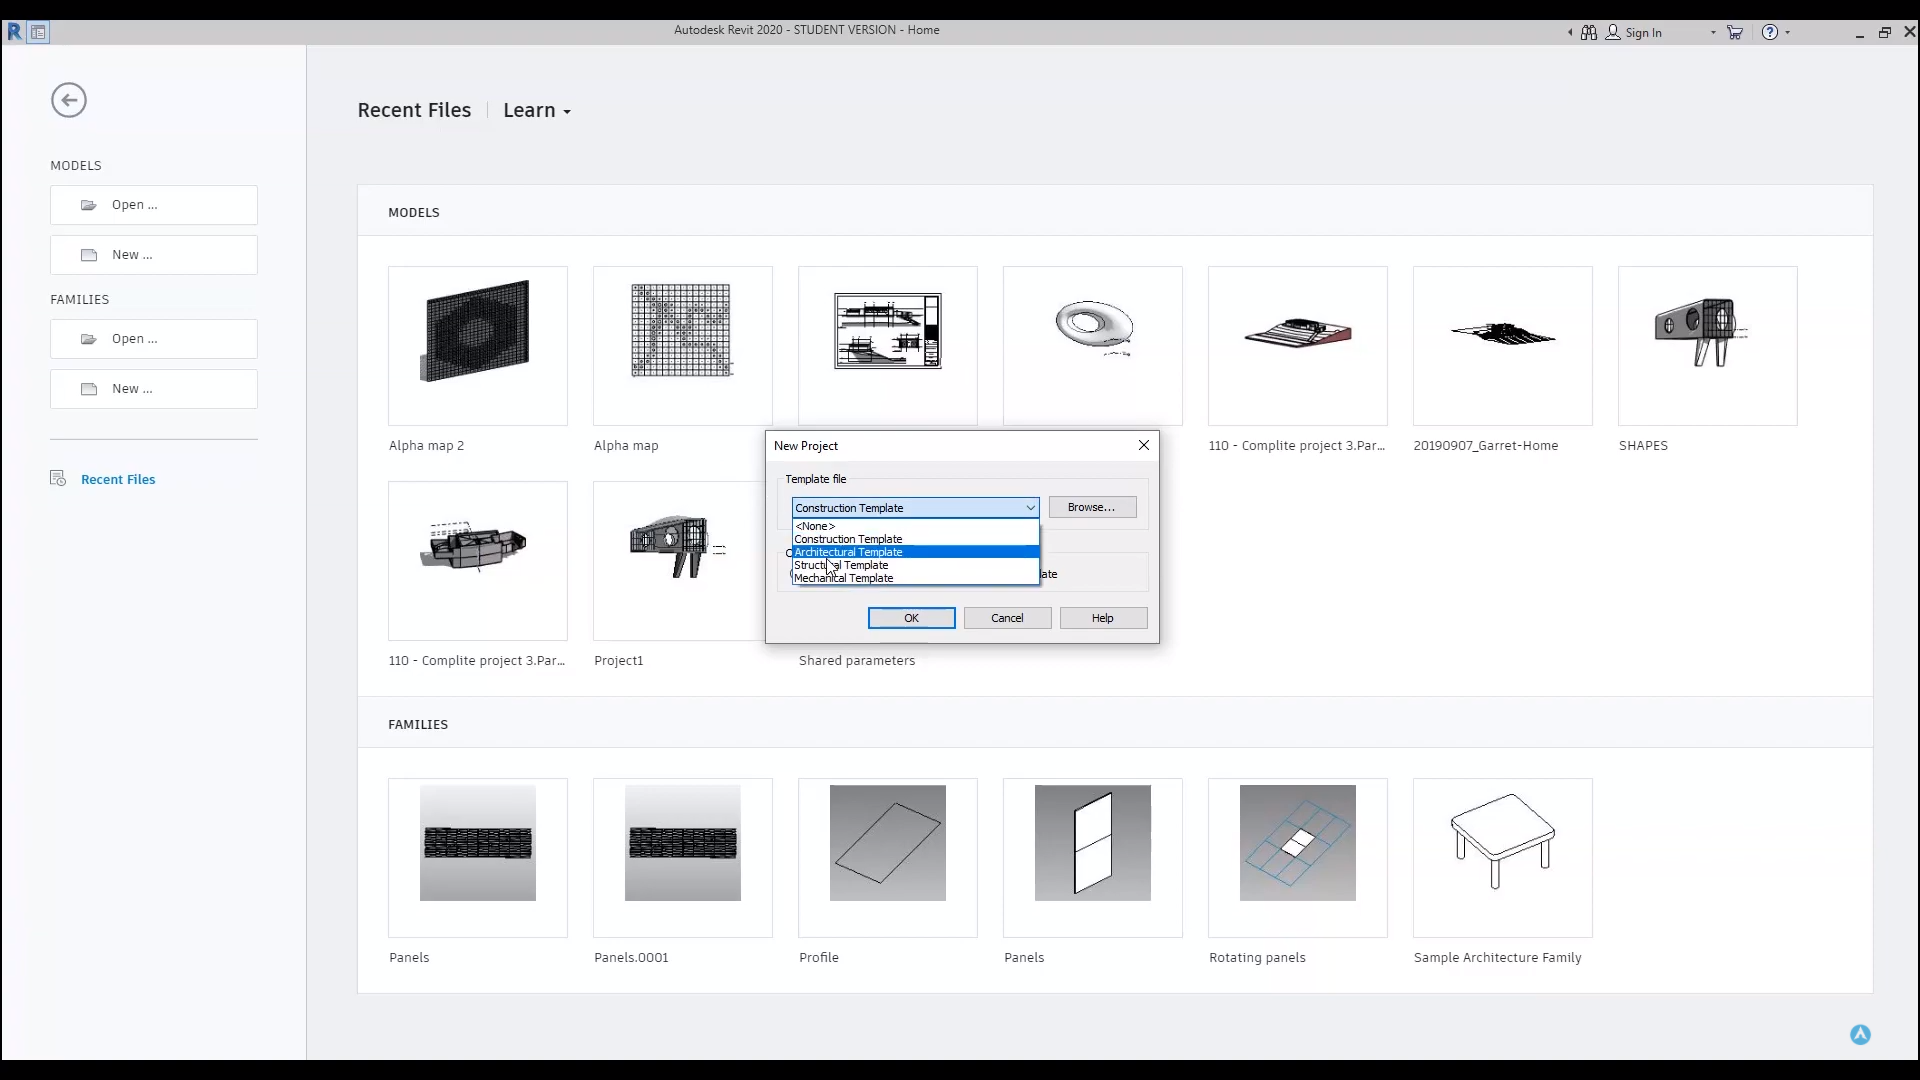Cancel the New Project dialog

point(1007,618)
